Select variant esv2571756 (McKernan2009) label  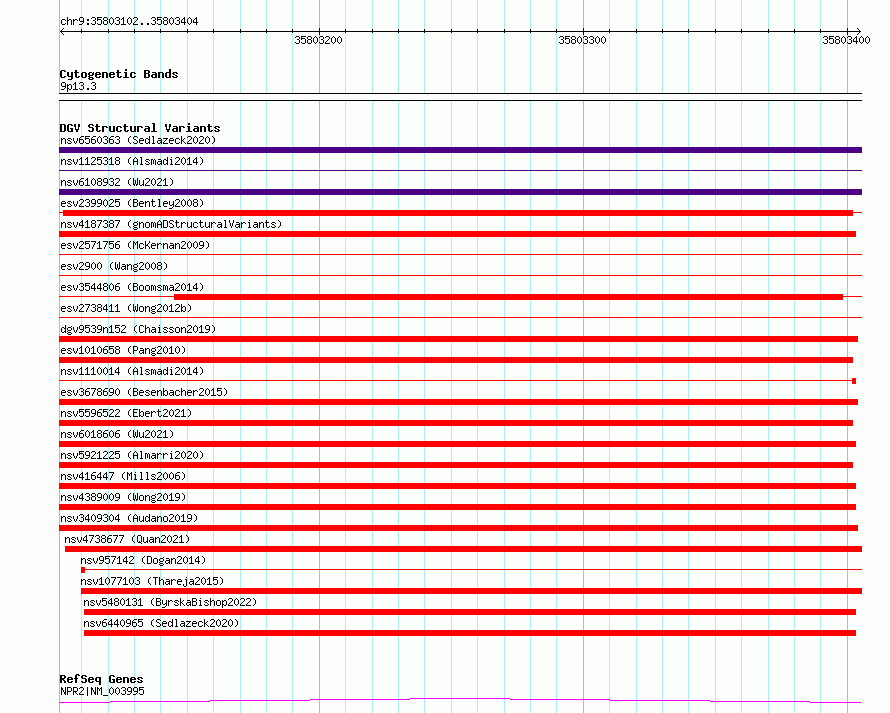point(135,245)
